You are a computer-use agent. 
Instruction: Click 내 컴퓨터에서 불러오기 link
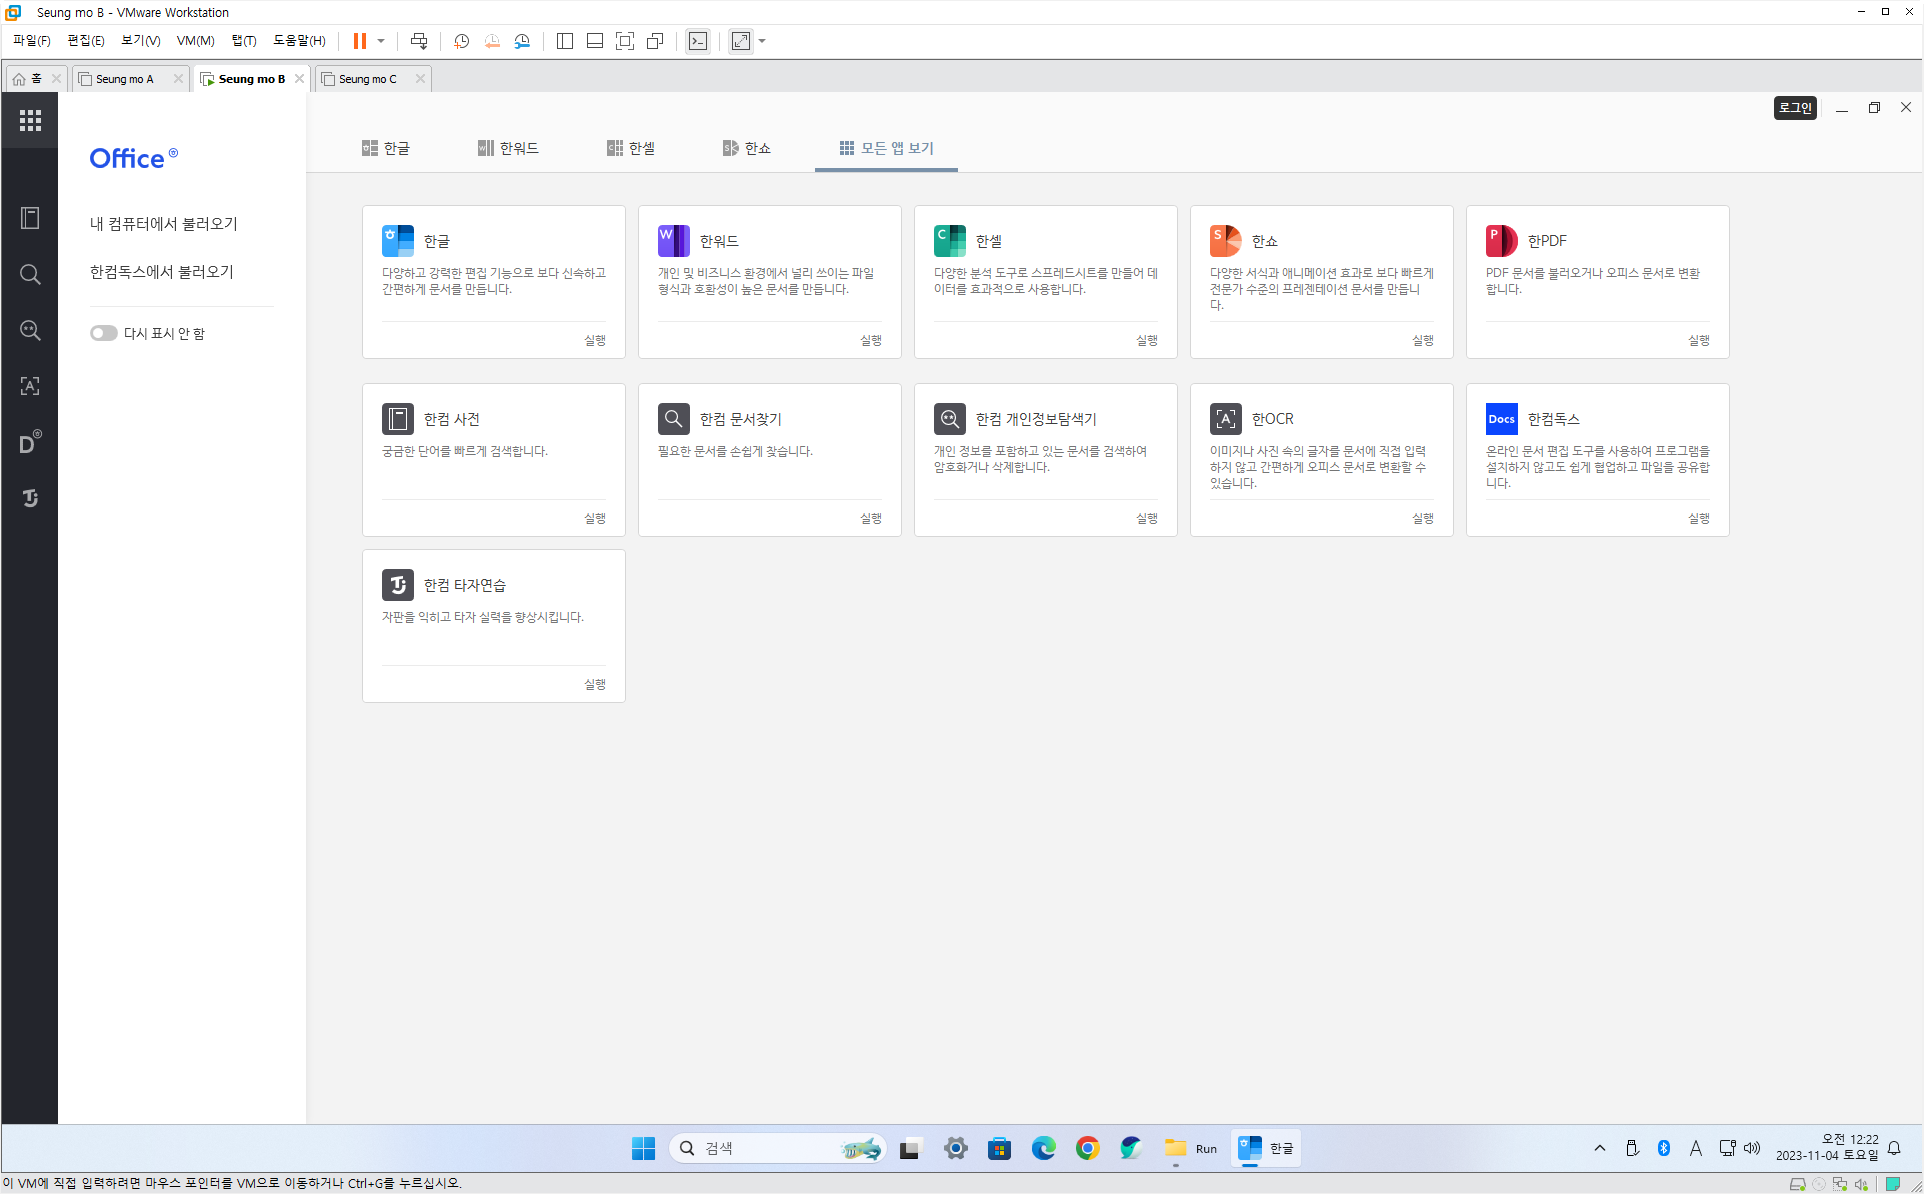click(x=164, y=224)
